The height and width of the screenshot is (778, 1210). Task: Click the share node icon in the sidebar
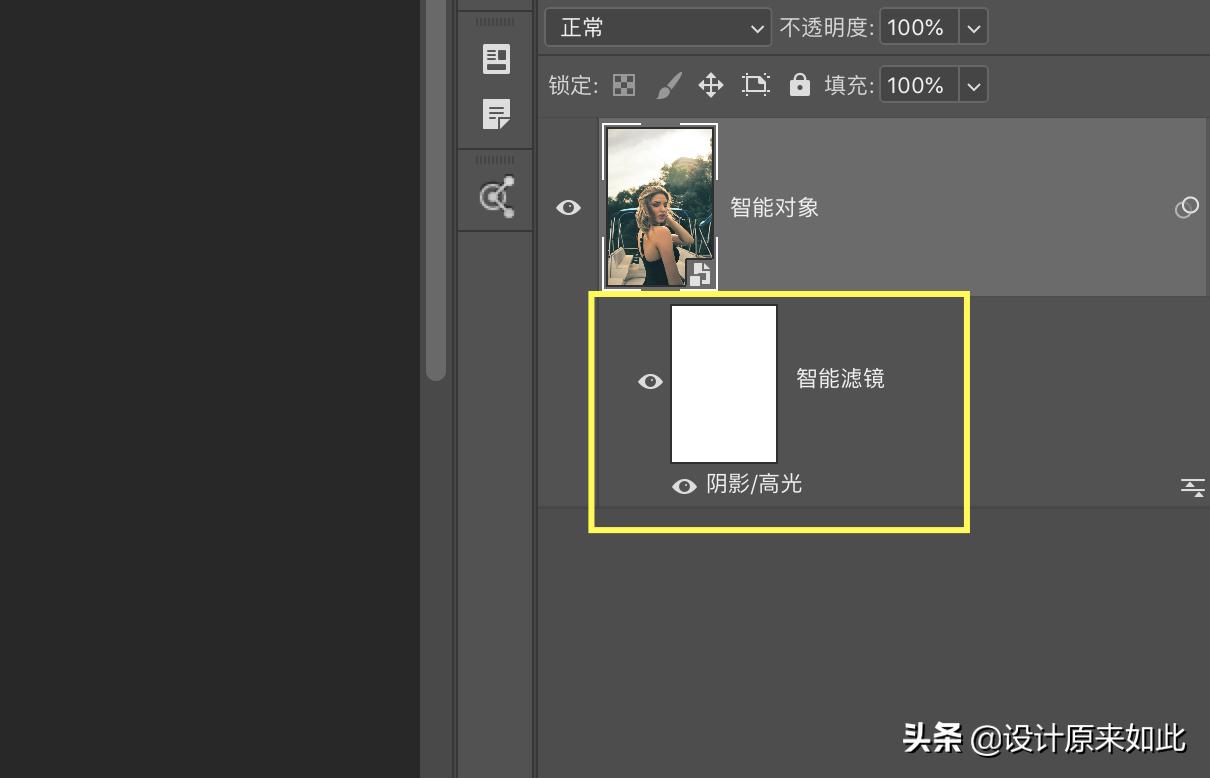[x=495, y=194]
